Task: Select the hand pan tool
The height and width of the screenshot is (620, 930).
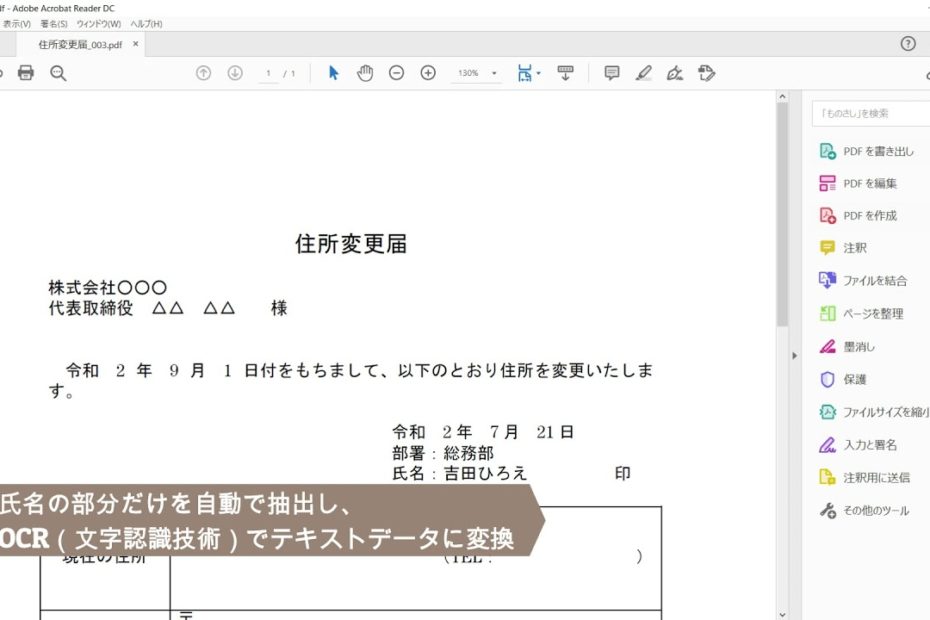Action: pyautogui.click(x=365, y=73)
